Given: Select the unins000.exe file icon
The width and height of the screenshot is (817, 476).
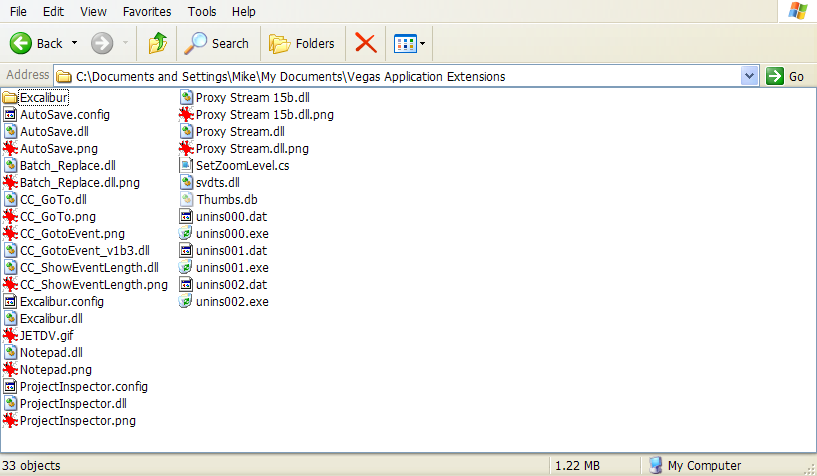Looking at the screenshot, I should pos(186,233).
